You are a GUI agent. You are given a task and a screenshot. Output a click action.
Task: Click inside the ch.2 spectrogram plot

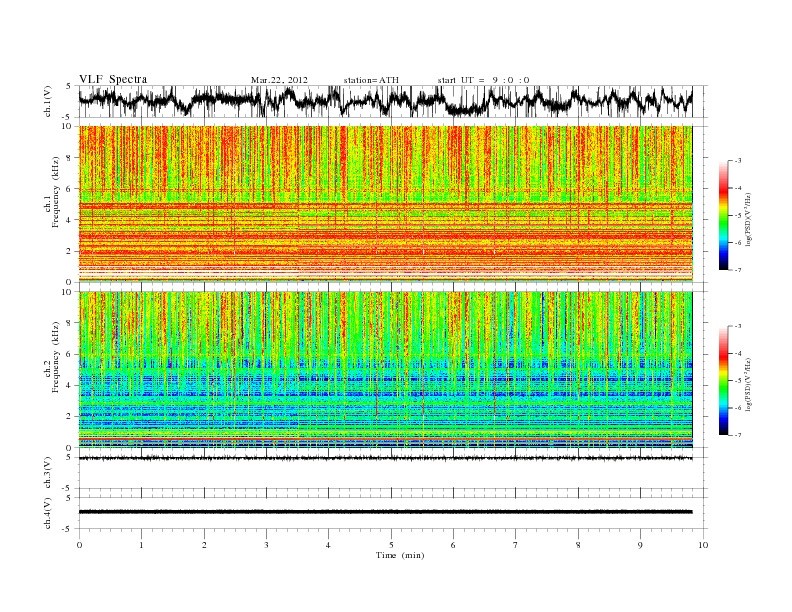[x=385, y=370]
